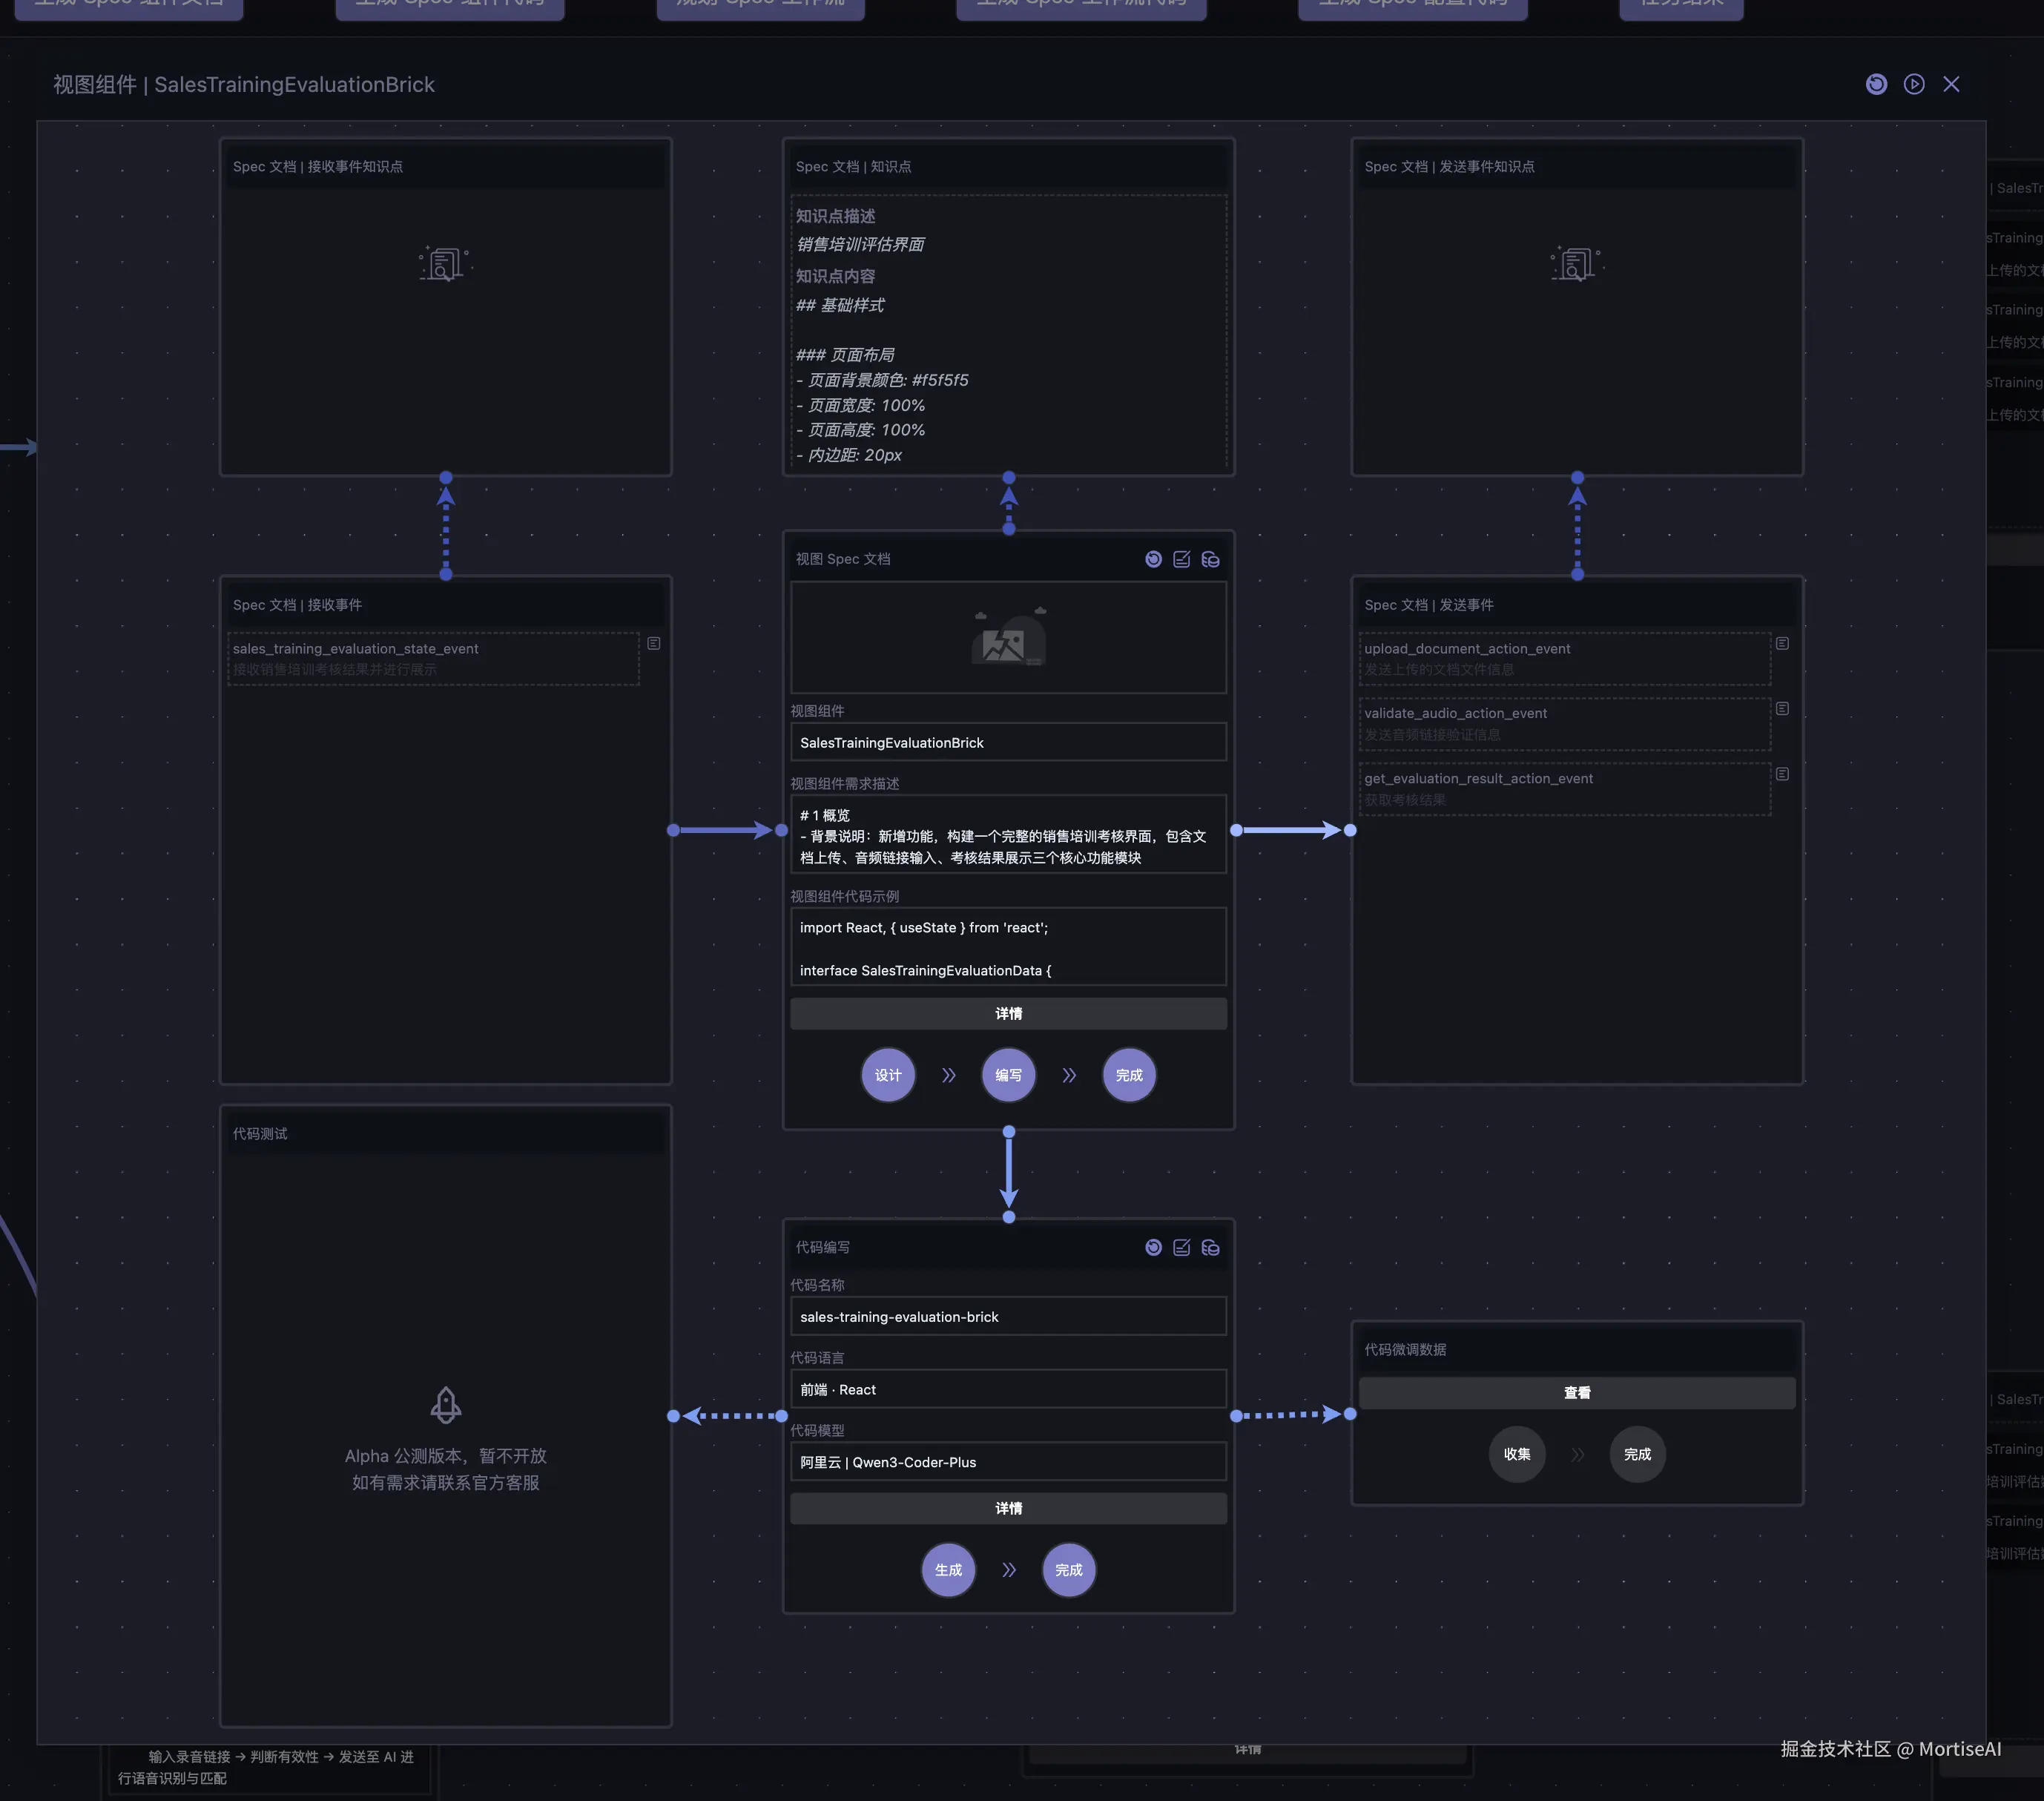Click database icon in 视图 Spec 文档 header

point(1210,559)
